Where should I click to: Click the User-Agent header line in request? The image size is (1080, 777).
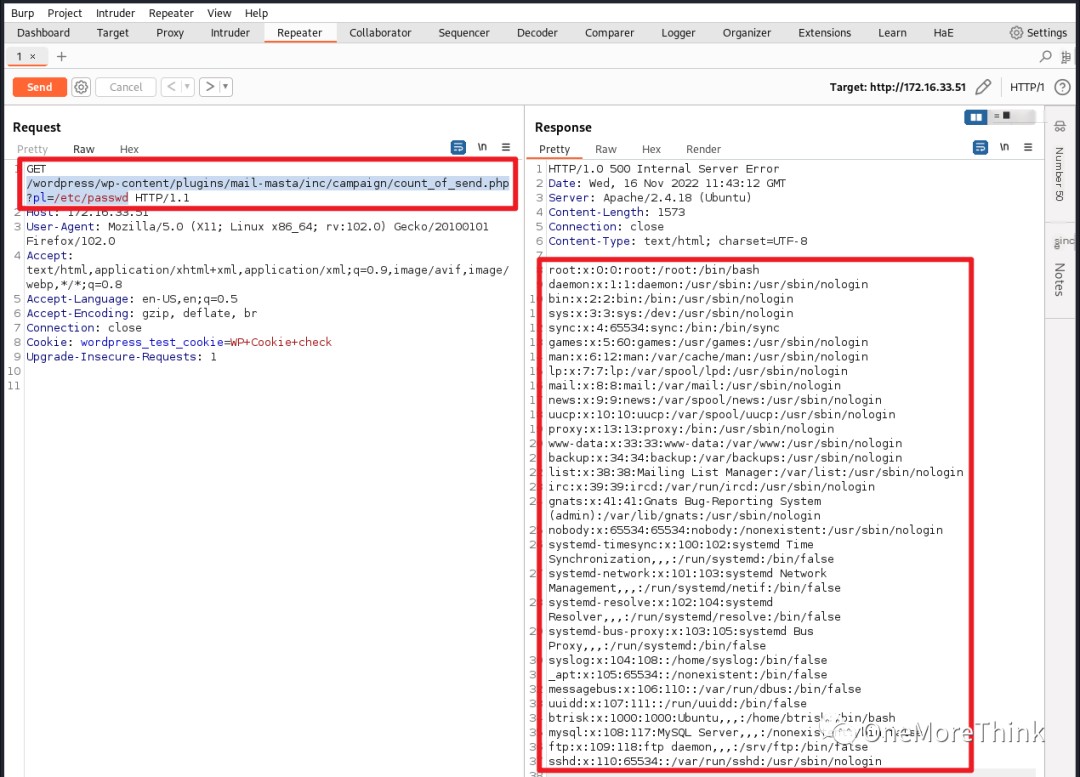pyautogui.click(x=258, y=234)
